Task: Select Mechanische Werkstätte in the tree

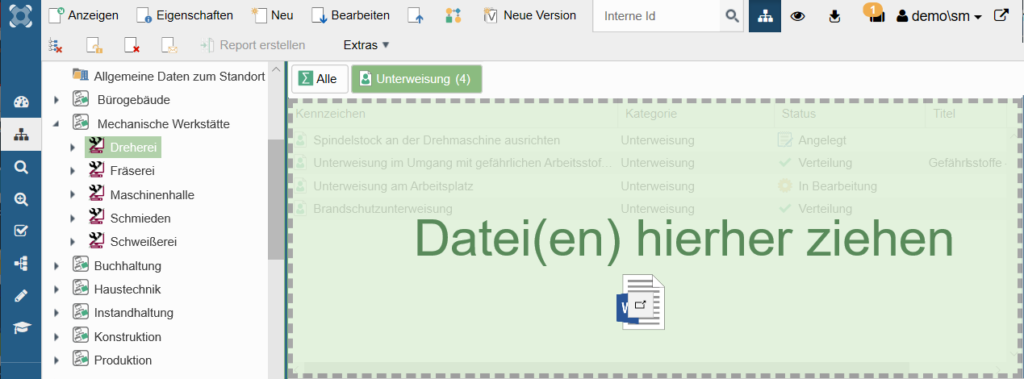Action: click(163, 124)
